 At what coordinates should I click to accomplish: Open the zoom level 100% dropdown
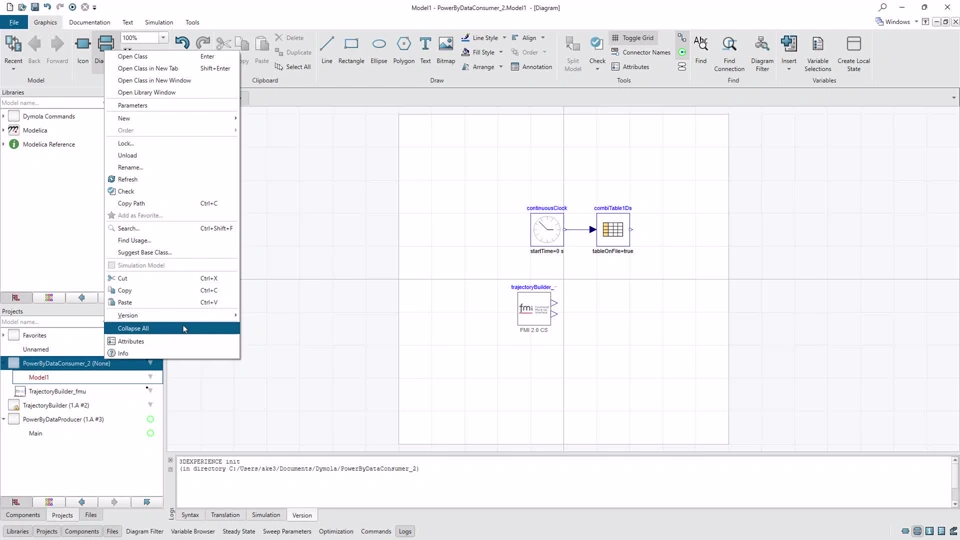(x=163, y=37)
